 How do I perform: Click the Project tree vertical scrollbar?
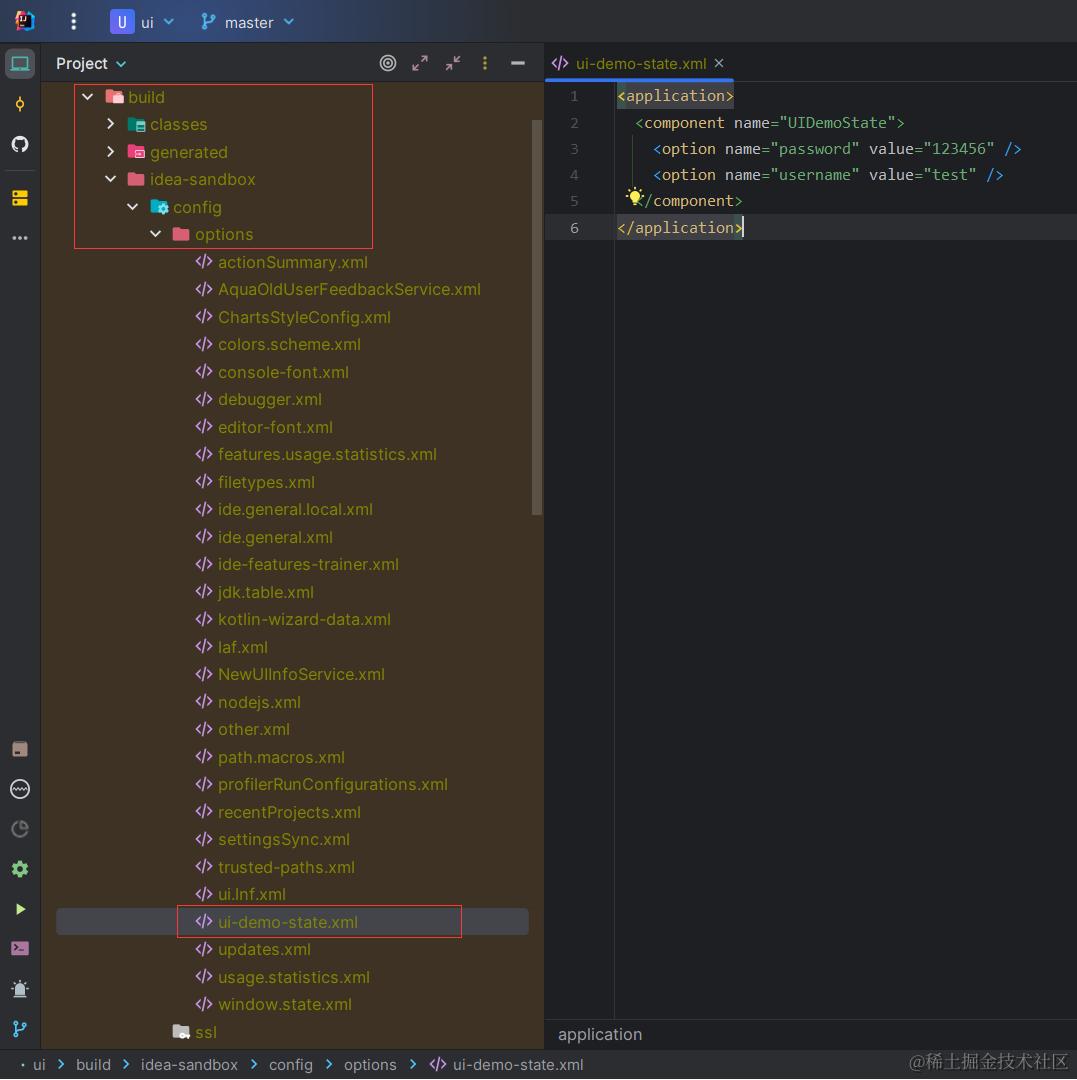(537, 318)
